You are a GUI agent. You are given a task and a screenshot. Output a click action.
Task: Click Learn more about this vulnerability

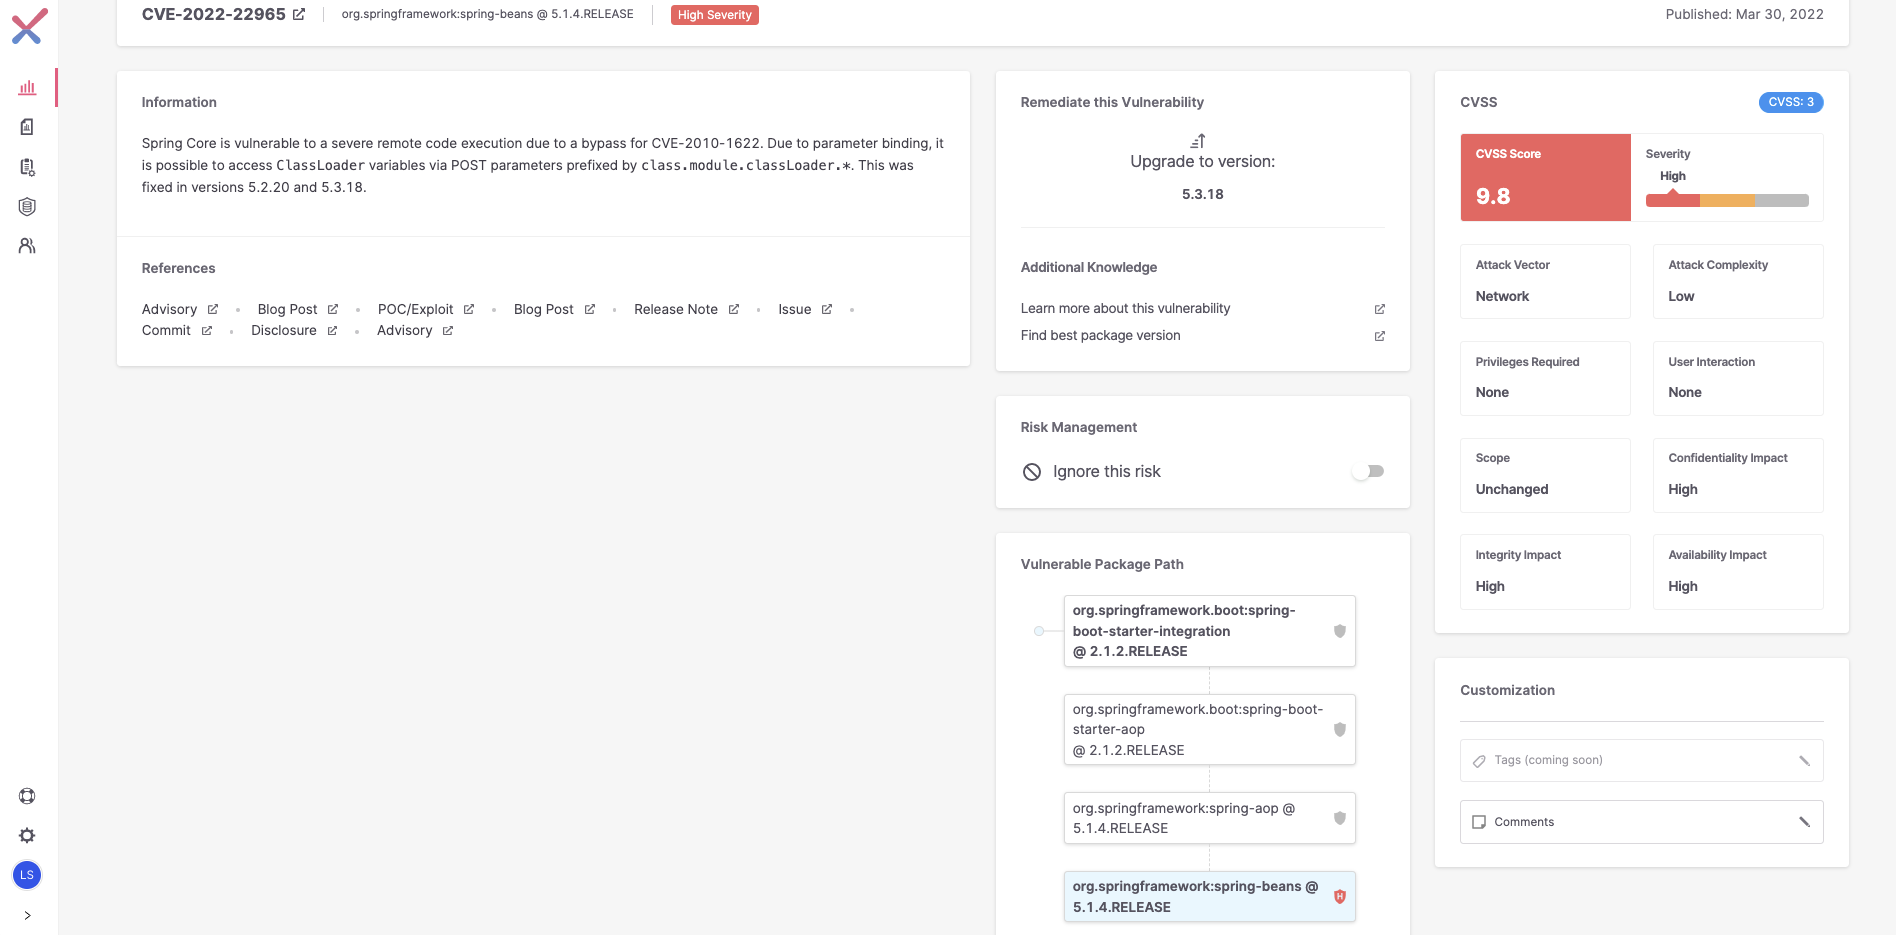tap(1125, 309)
